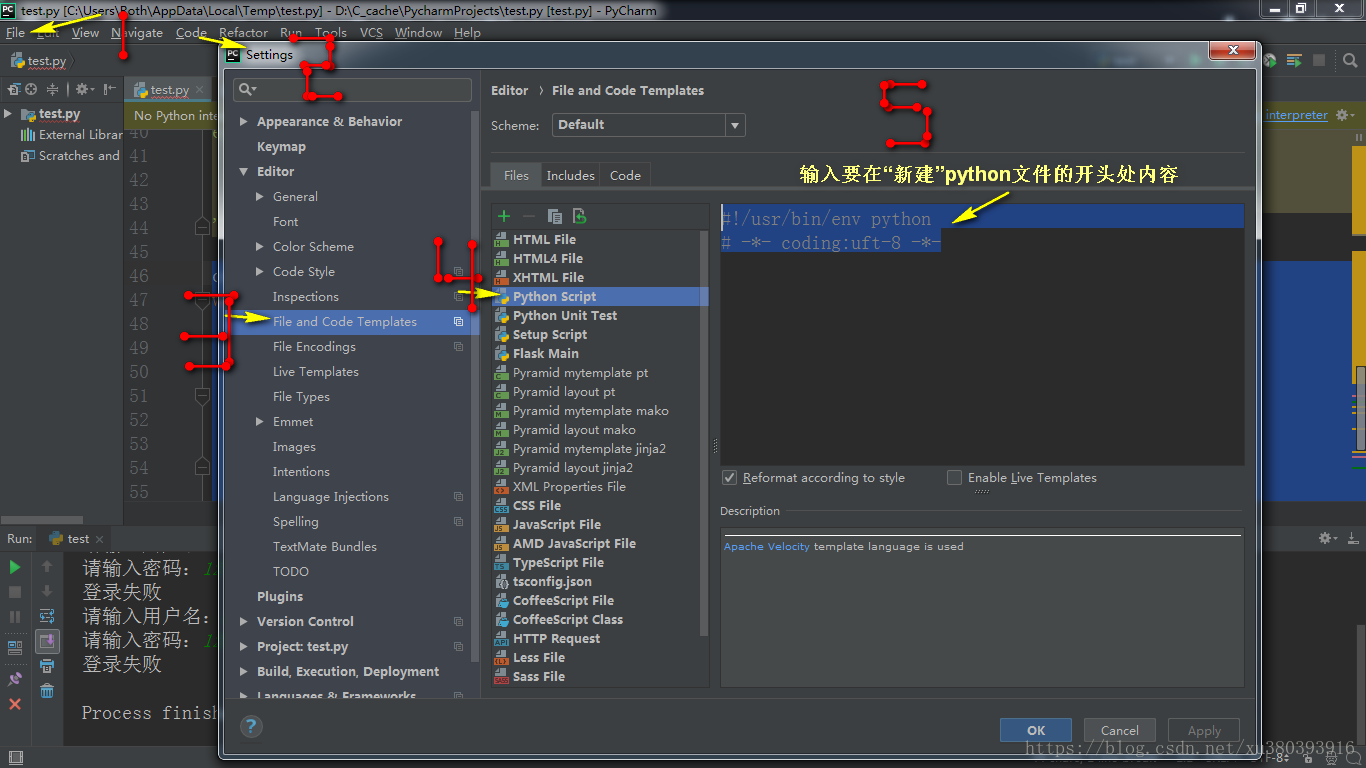Switch to the Includes tab
This screenshot has width=1366, height=768.
[570, 175]
